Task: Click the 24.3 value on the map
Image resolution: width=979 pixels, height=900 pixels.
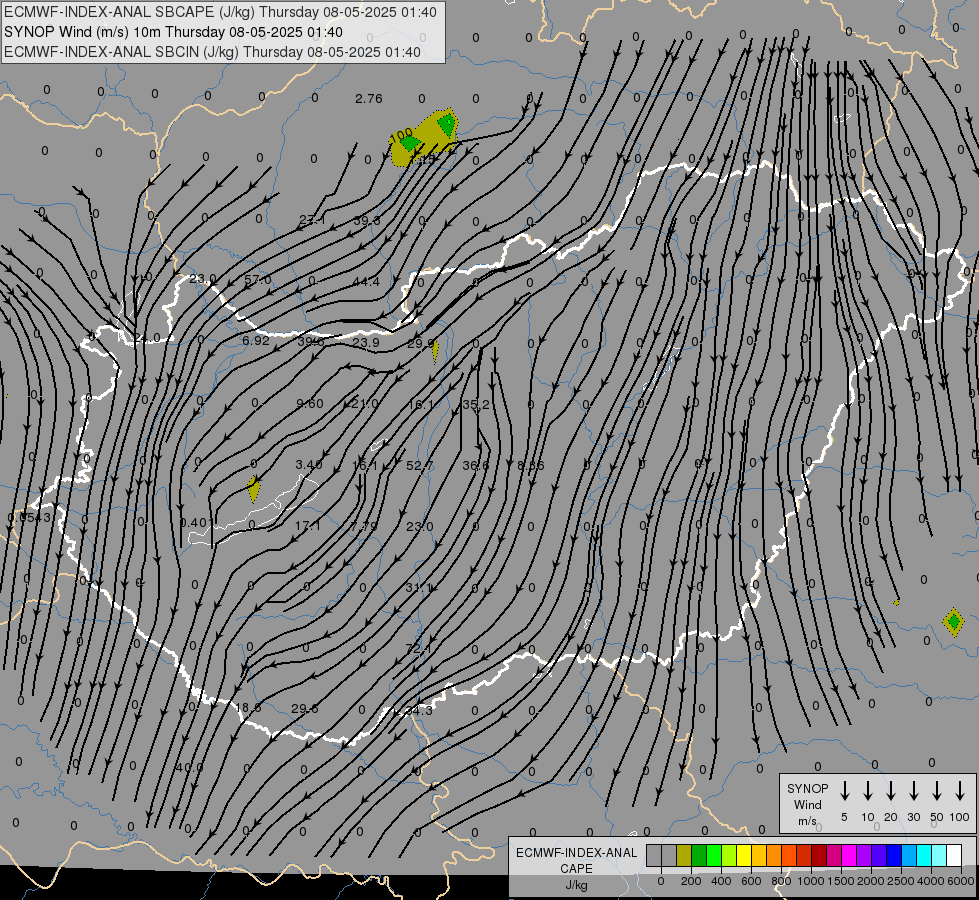Action: click(418, 710)
